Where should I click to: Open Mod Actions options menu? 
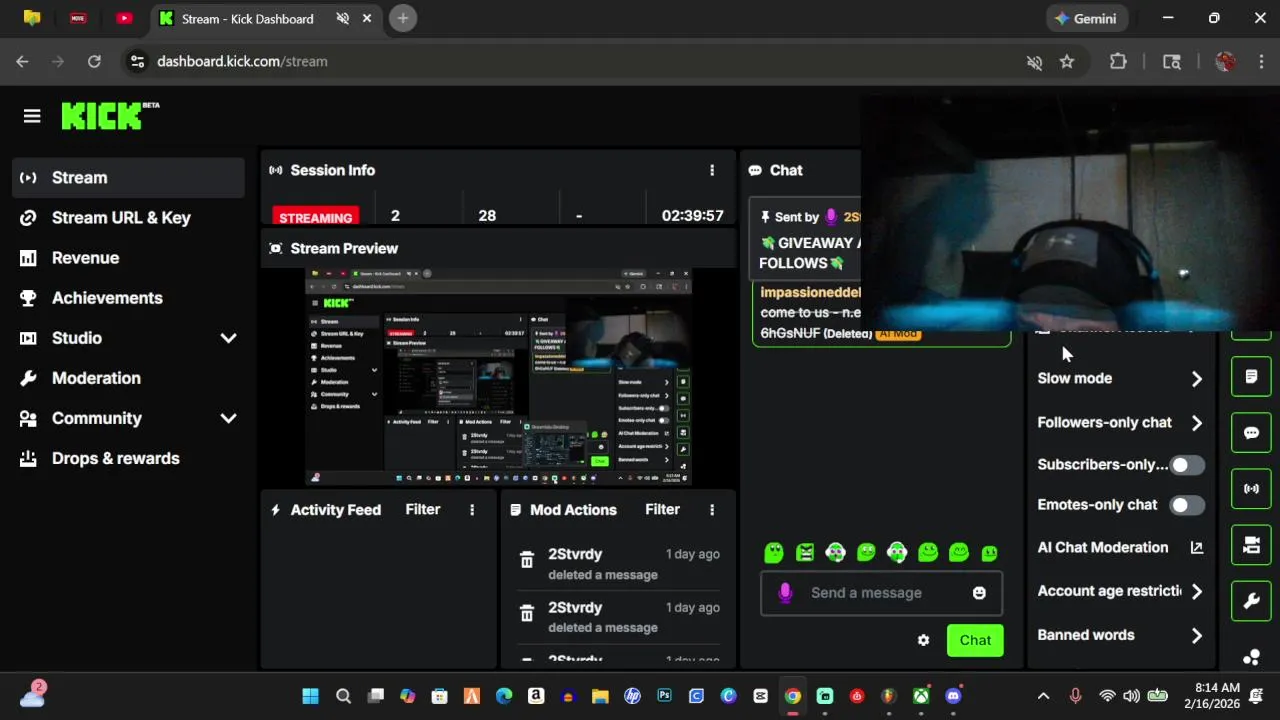pyautogui.click(x=712, y=510)
